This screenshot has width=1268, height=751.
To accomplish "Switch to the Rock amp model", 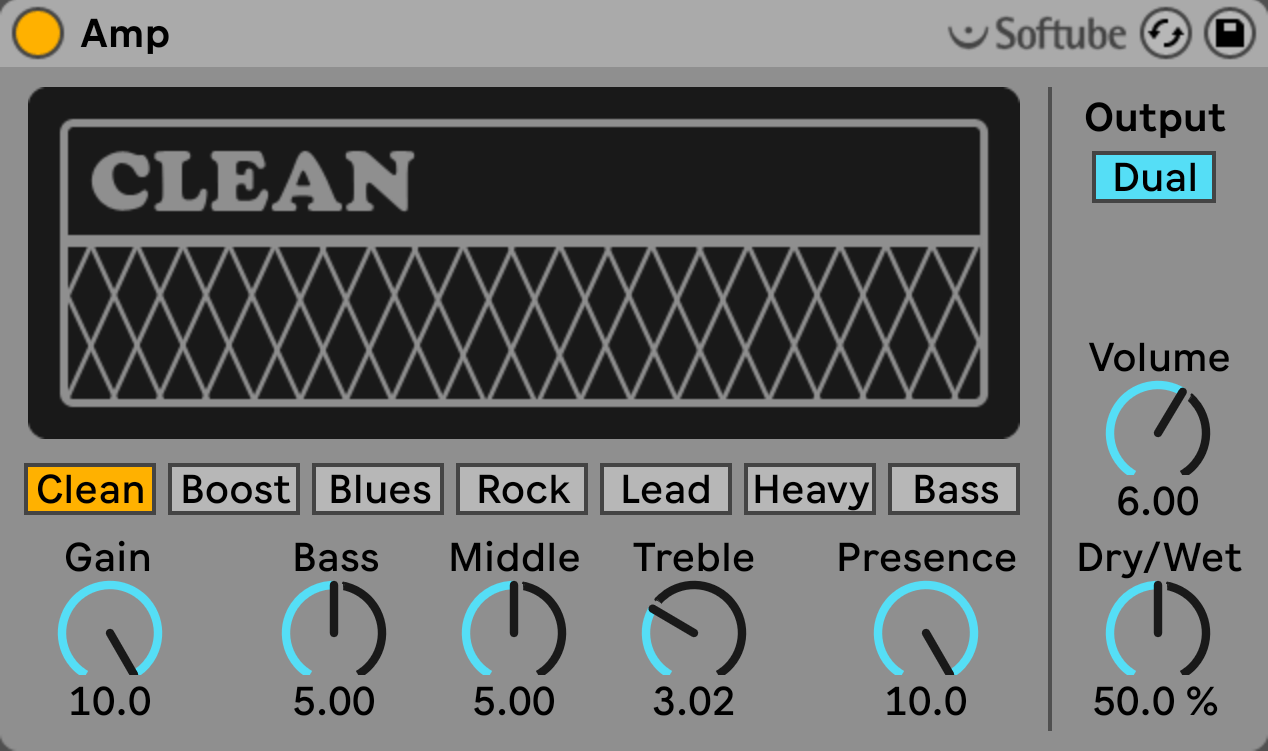I will (523, 489).
